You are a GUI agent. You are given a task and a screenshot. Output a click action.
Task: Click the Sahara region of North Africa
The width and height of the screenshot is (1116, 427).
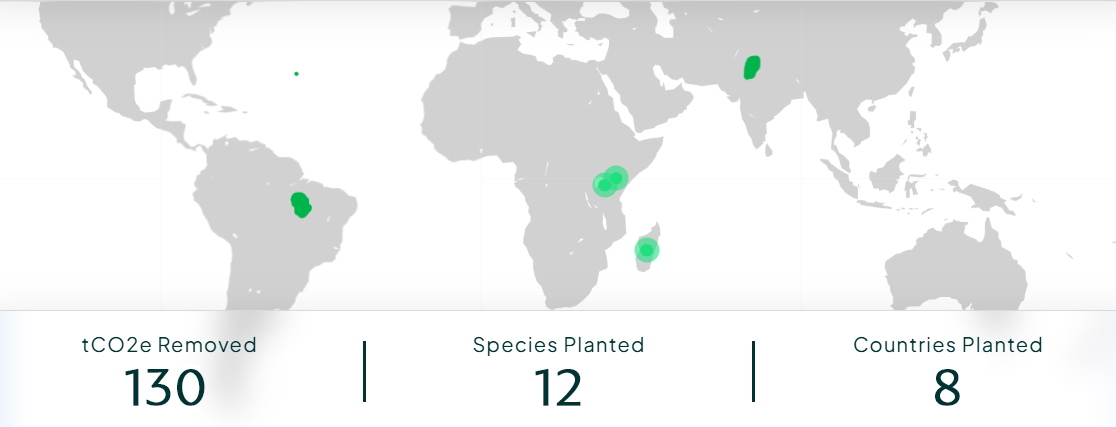tap(500, 90)
